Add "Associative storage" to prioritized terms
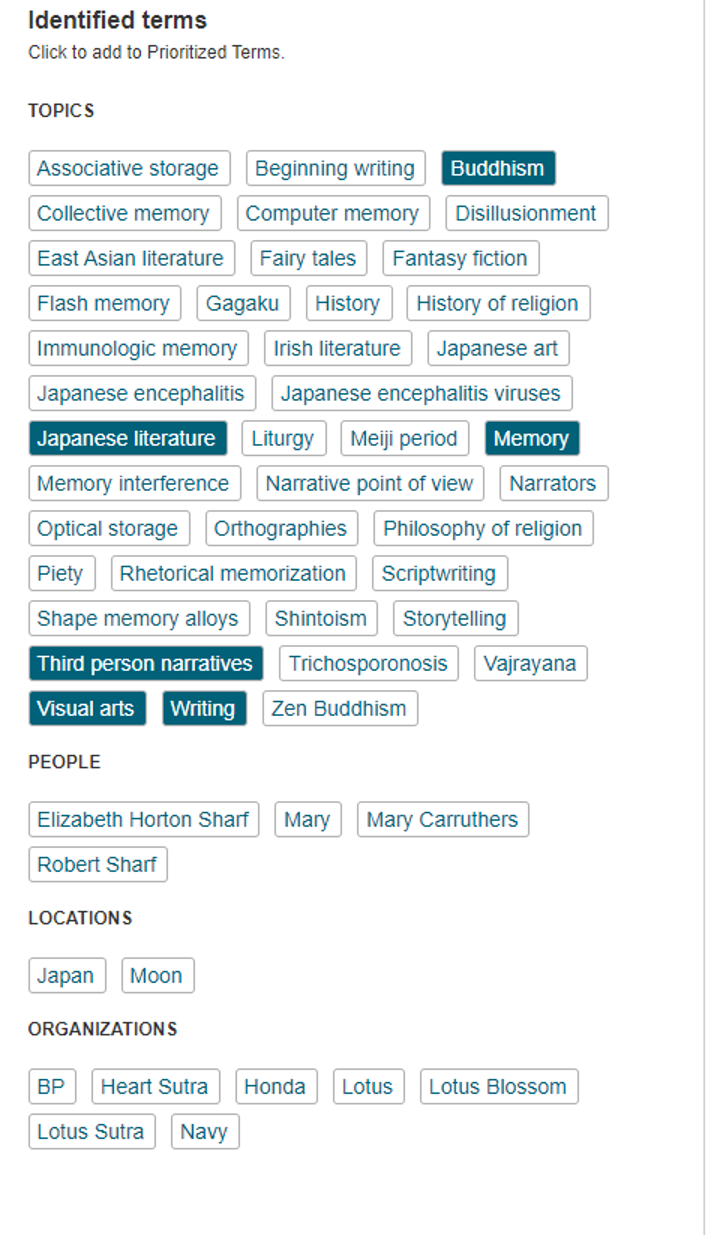This screenshot has width=712, height=1236. tap(128, 168)
